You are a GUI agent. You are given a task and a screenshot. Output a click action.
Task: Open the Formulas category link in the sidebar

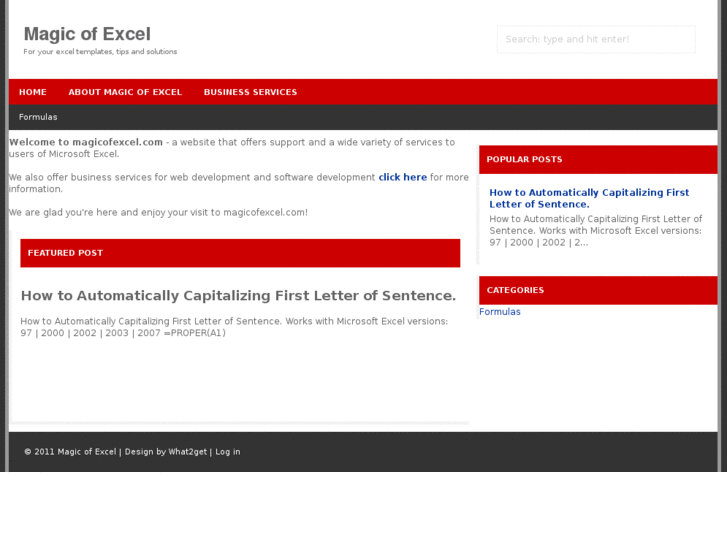[x=500, y=312]
